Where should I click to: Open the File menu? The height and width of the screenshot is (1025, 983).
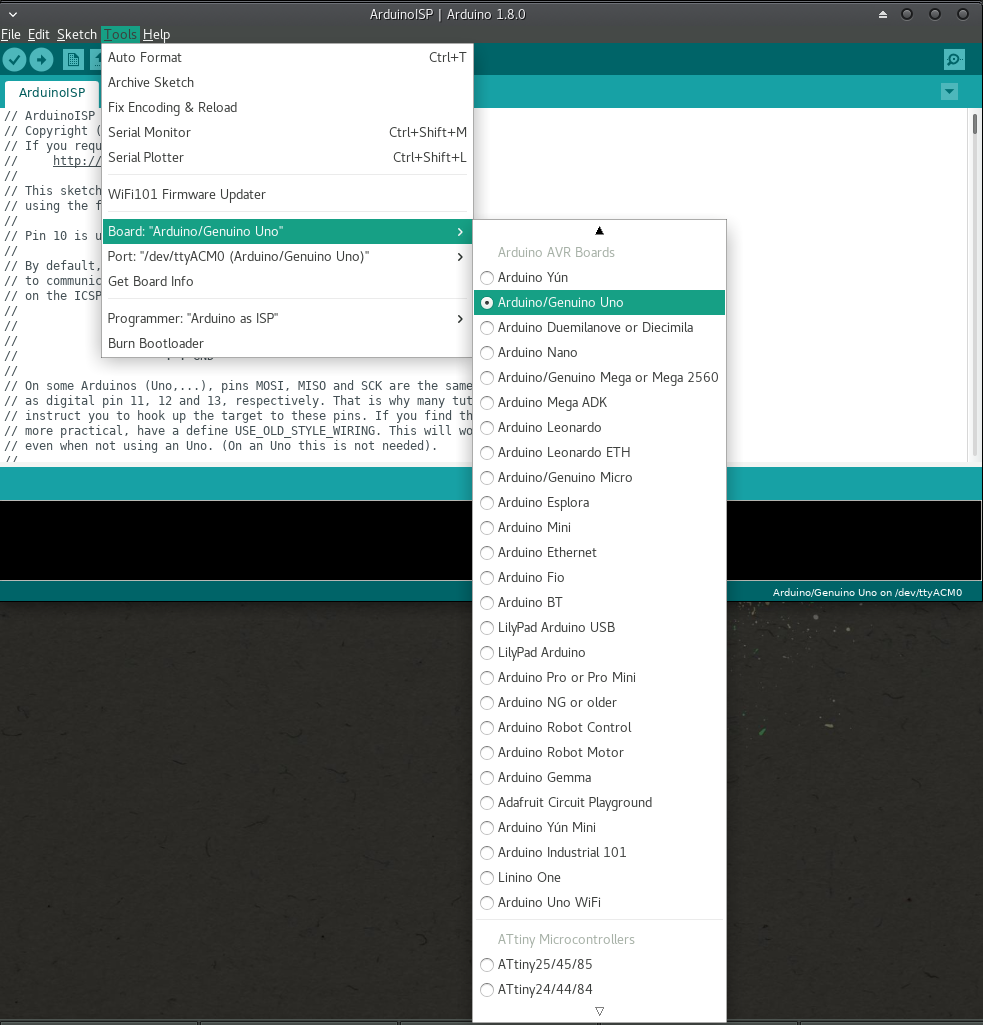(10, 34)
